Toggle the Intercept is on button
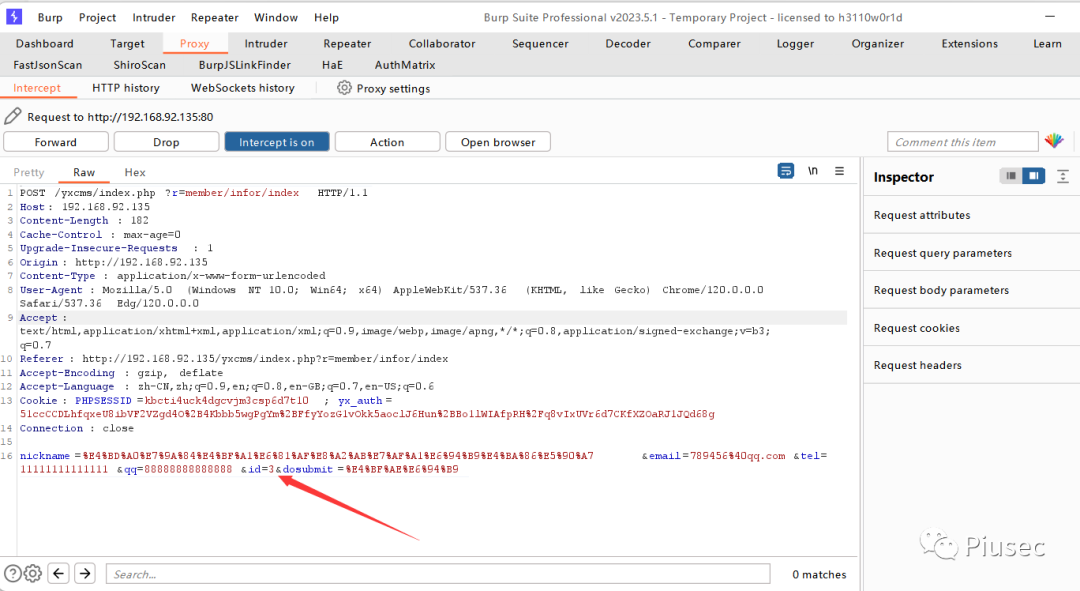The image size is (1080, 591). click(277, 142)
